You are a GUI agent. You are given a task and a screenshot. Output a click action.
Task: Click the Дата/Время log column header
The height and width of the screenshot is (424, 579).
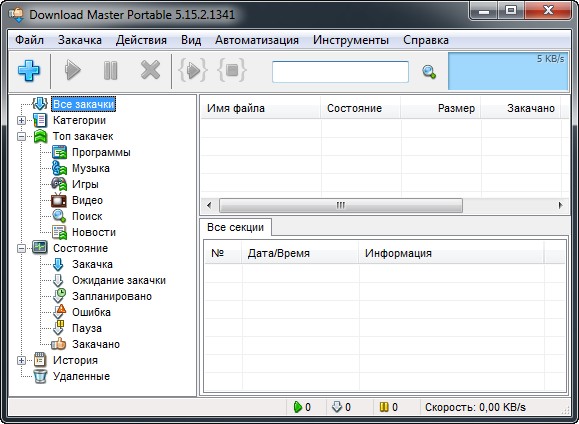(x=300, y=253)
